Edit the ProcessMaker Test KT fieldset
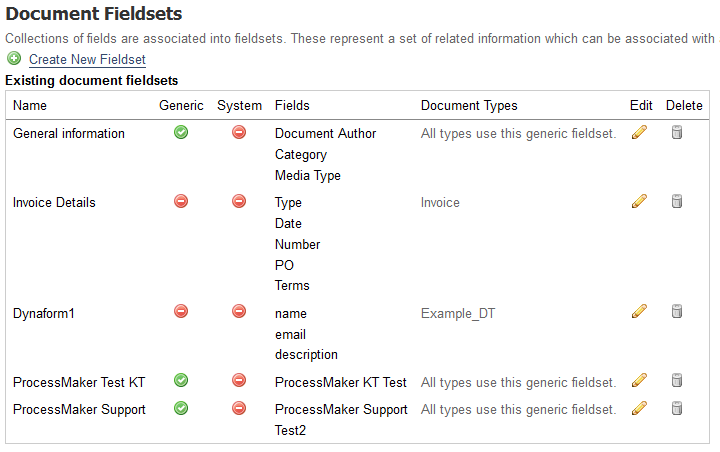Viewport: 720px width, 452px height. coord(640,380)
